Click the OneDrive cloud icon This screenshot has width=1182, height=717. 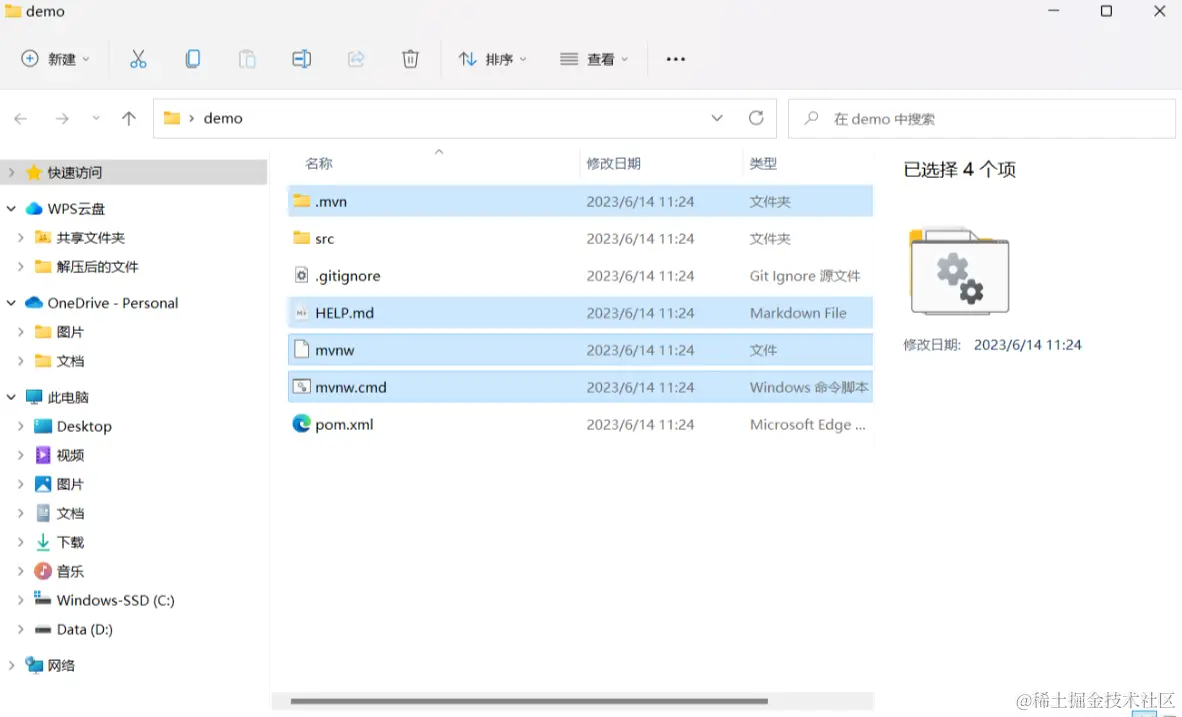pyautogui.click(x=34, y=303)
